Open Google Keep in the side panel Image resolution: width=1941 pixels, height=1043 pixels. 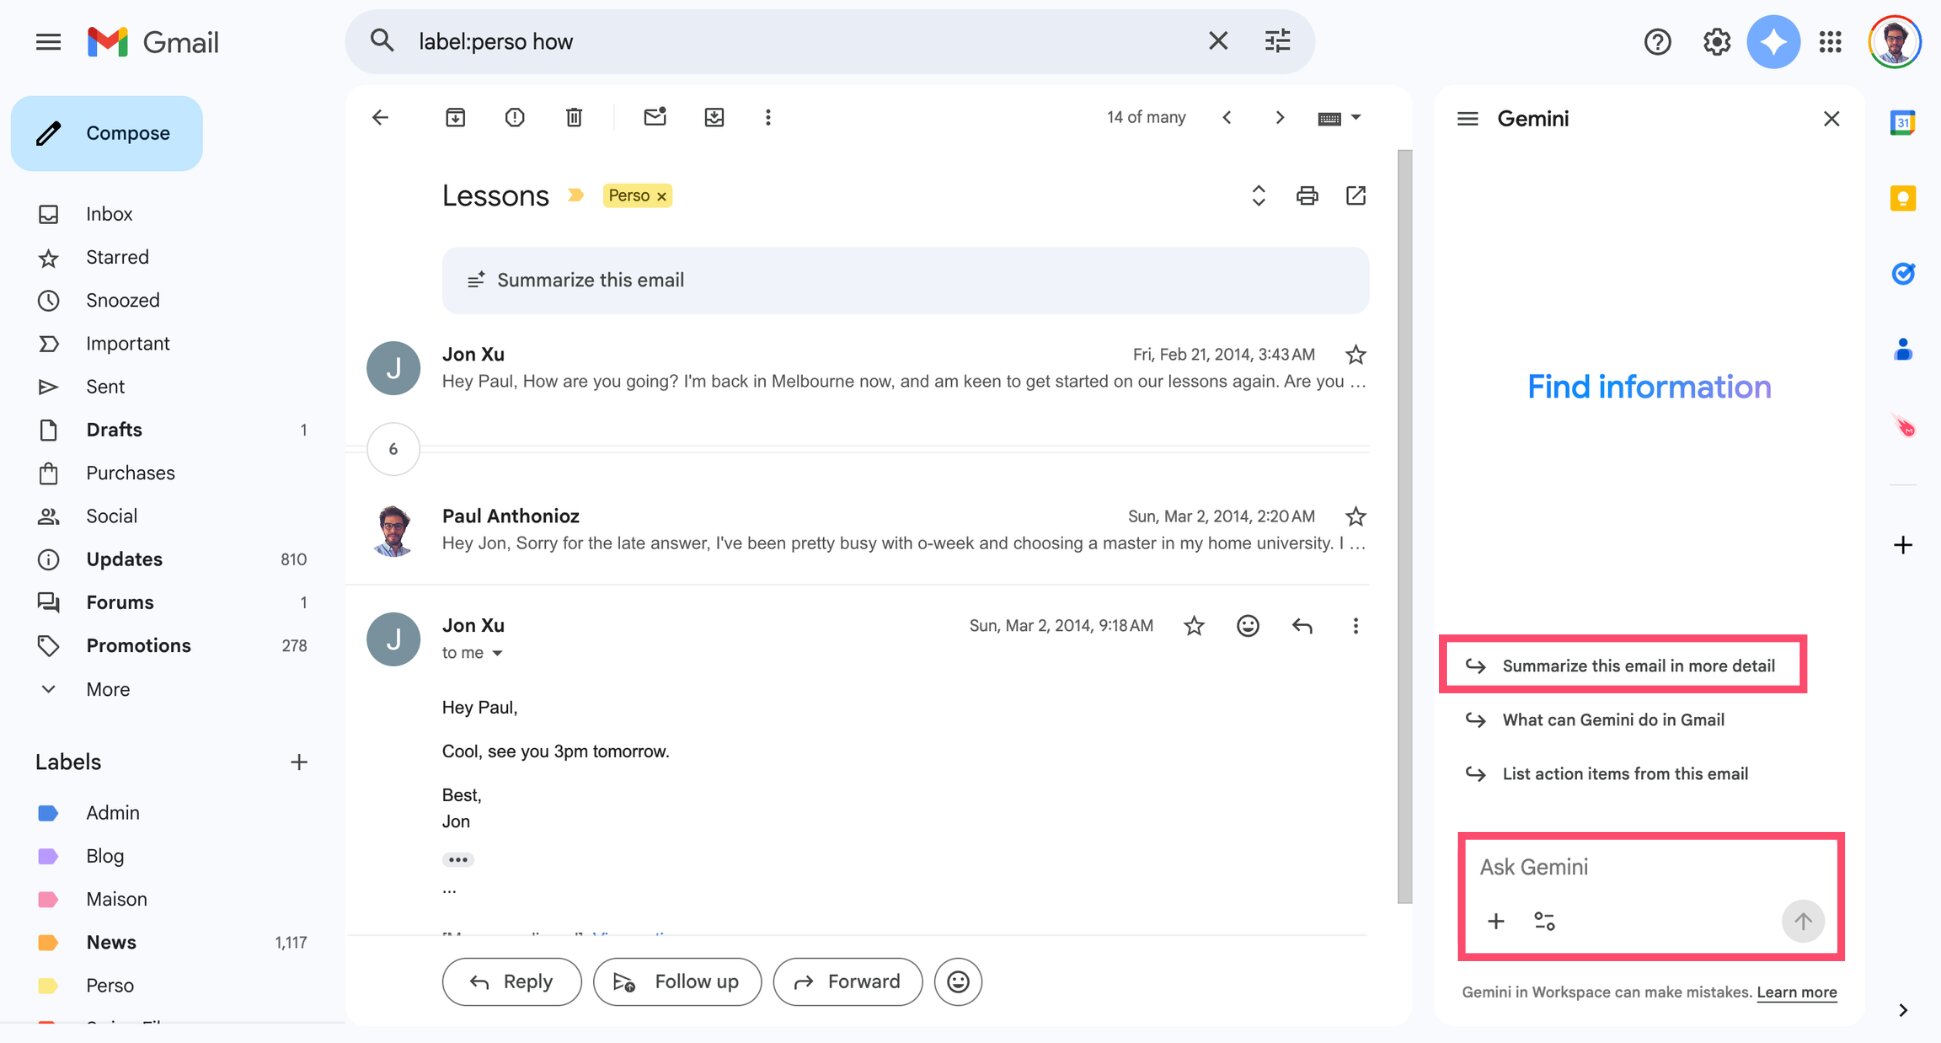tap(1902, 198)
